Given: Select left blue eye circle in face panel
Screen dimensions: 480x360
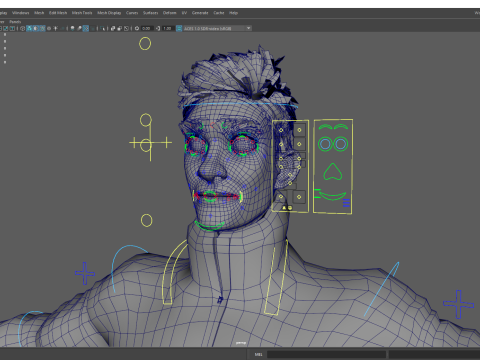Looking at the screenshot, I should (325, 144).
